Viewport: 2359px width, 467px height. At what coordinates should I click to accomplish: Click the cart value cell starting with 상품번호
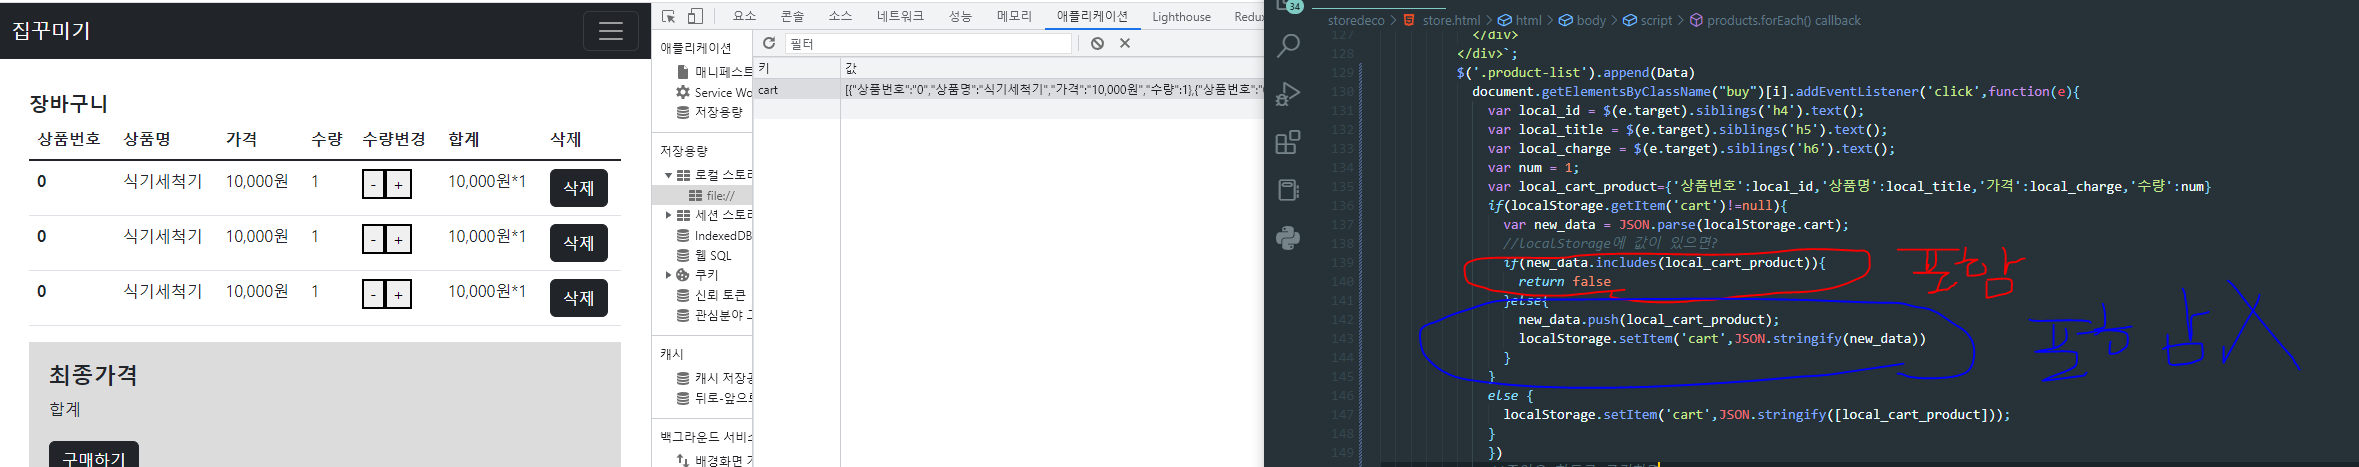(x=1052, y=89)
